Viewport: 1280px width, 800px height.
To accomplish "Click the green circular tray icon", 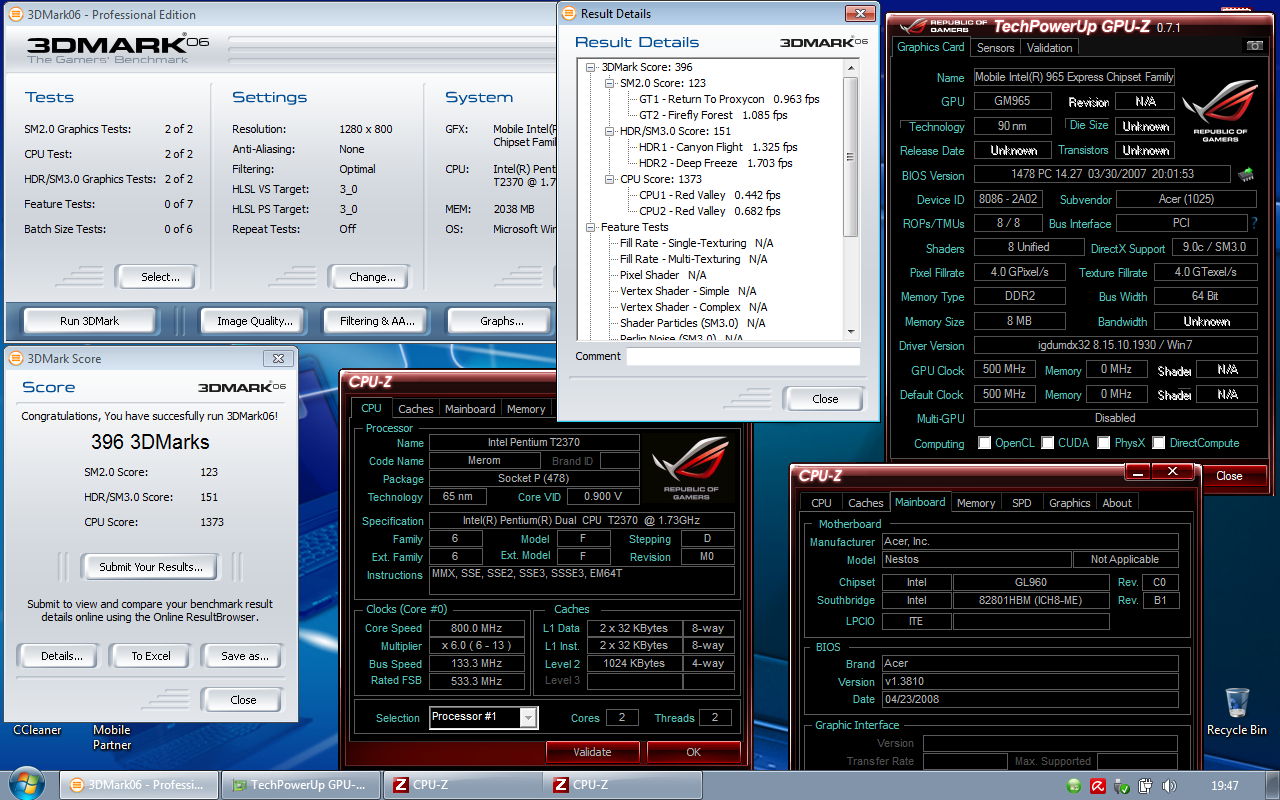I will pyautogui.click(x=1073, y=786).
